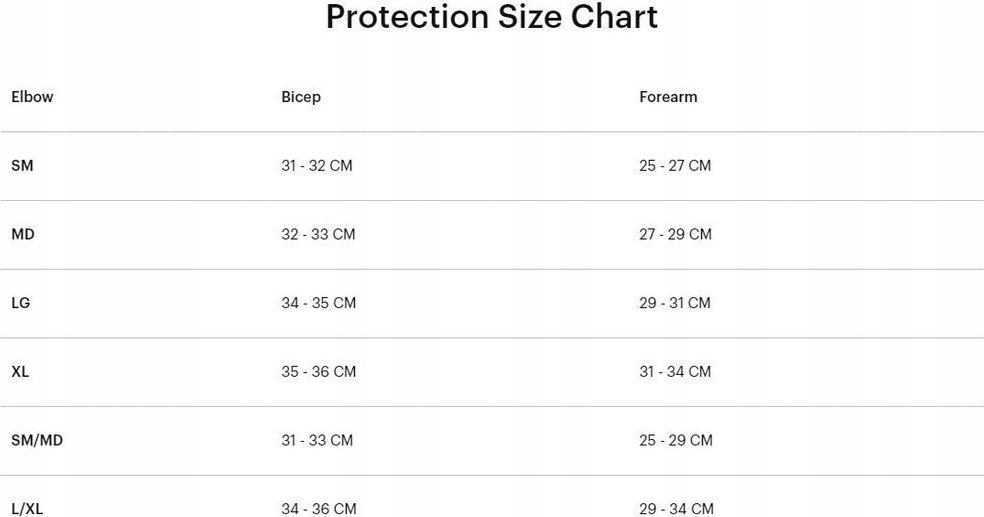Click the SM size row label
The width and height of the screenshot is (984, 517).
click(22, 166)
